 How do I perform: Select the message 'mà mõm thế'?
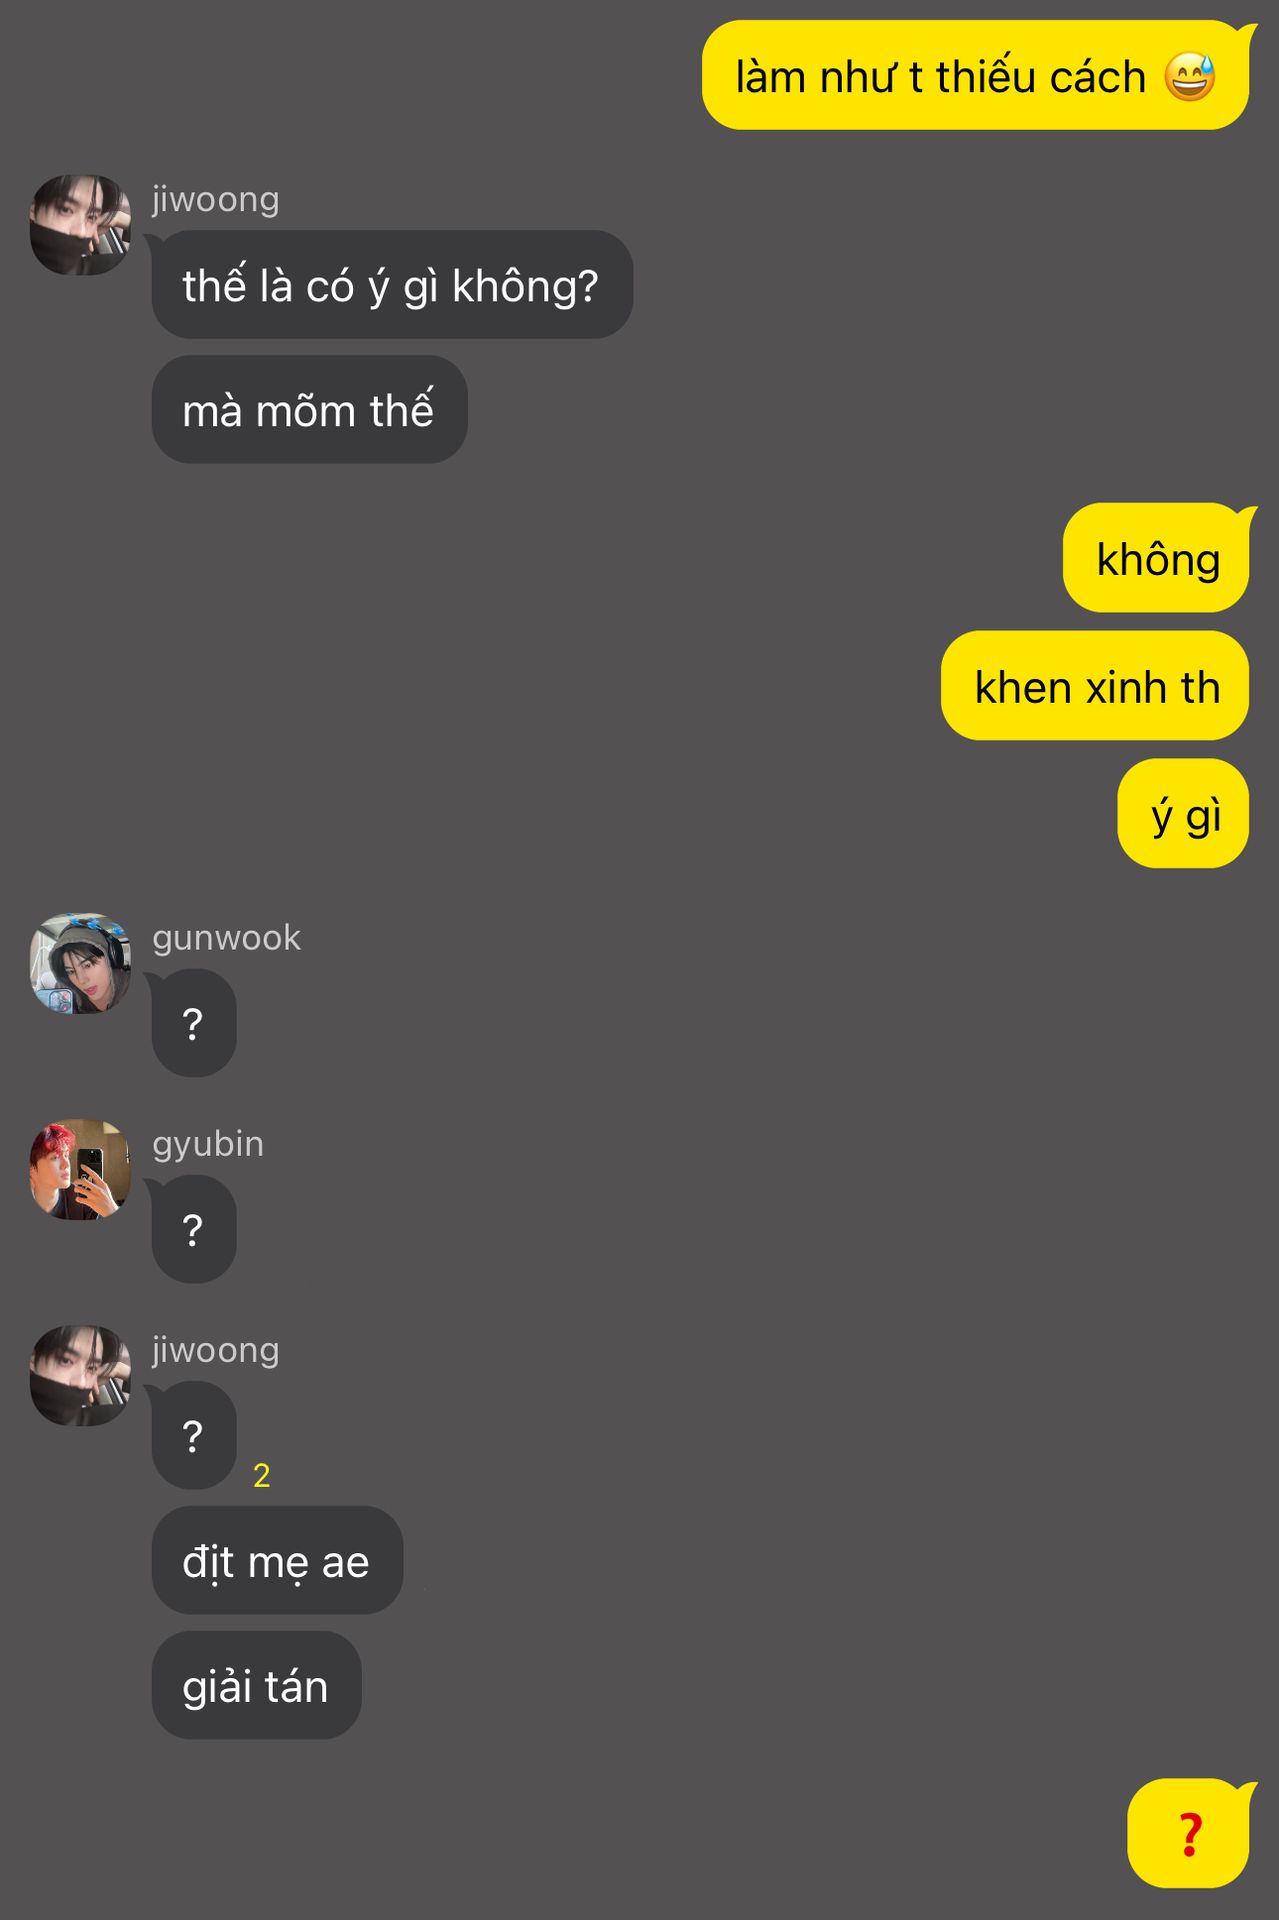tap(309, 409)
